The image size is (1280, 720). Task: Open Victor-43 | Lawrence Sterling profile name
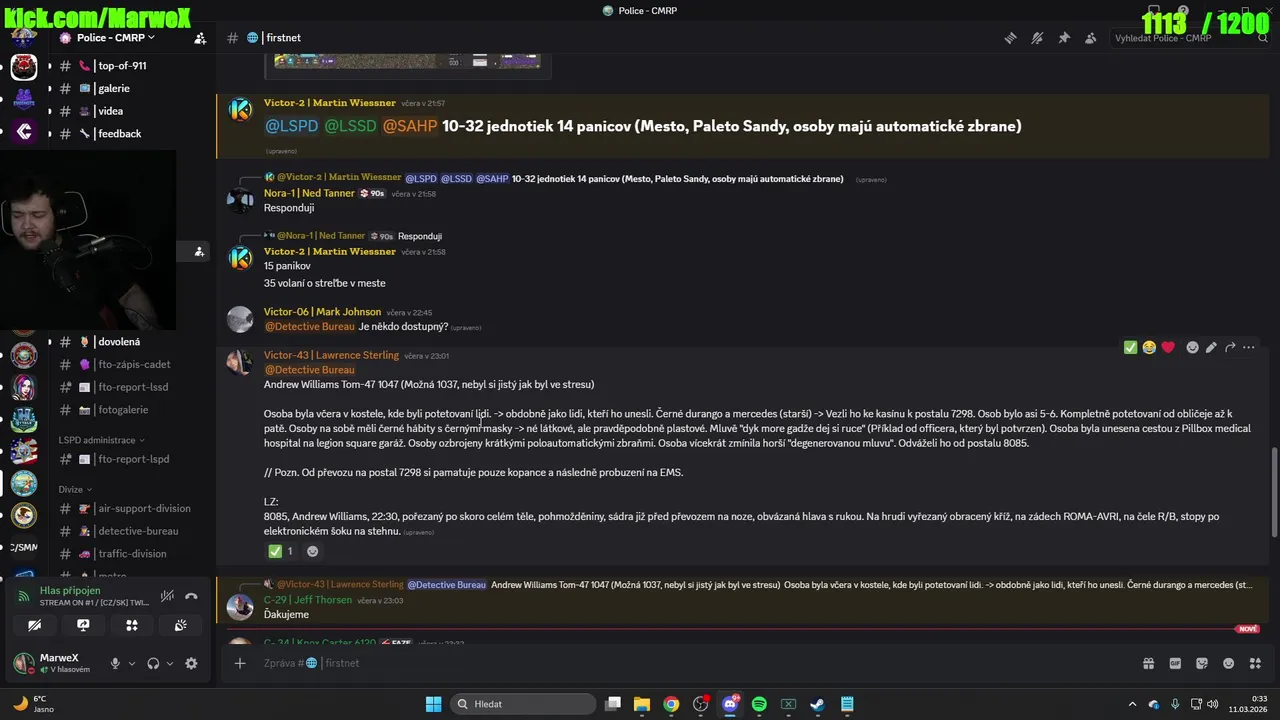(x=331, y=355)
